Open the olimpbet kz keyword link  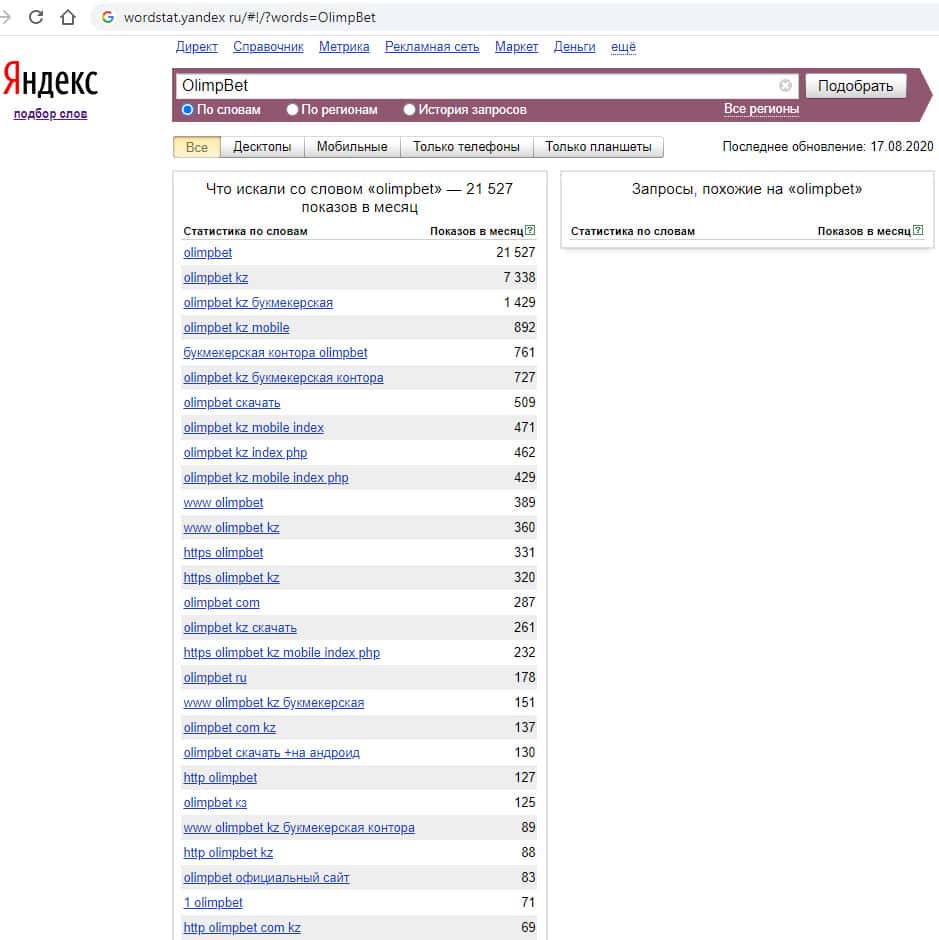216,278
